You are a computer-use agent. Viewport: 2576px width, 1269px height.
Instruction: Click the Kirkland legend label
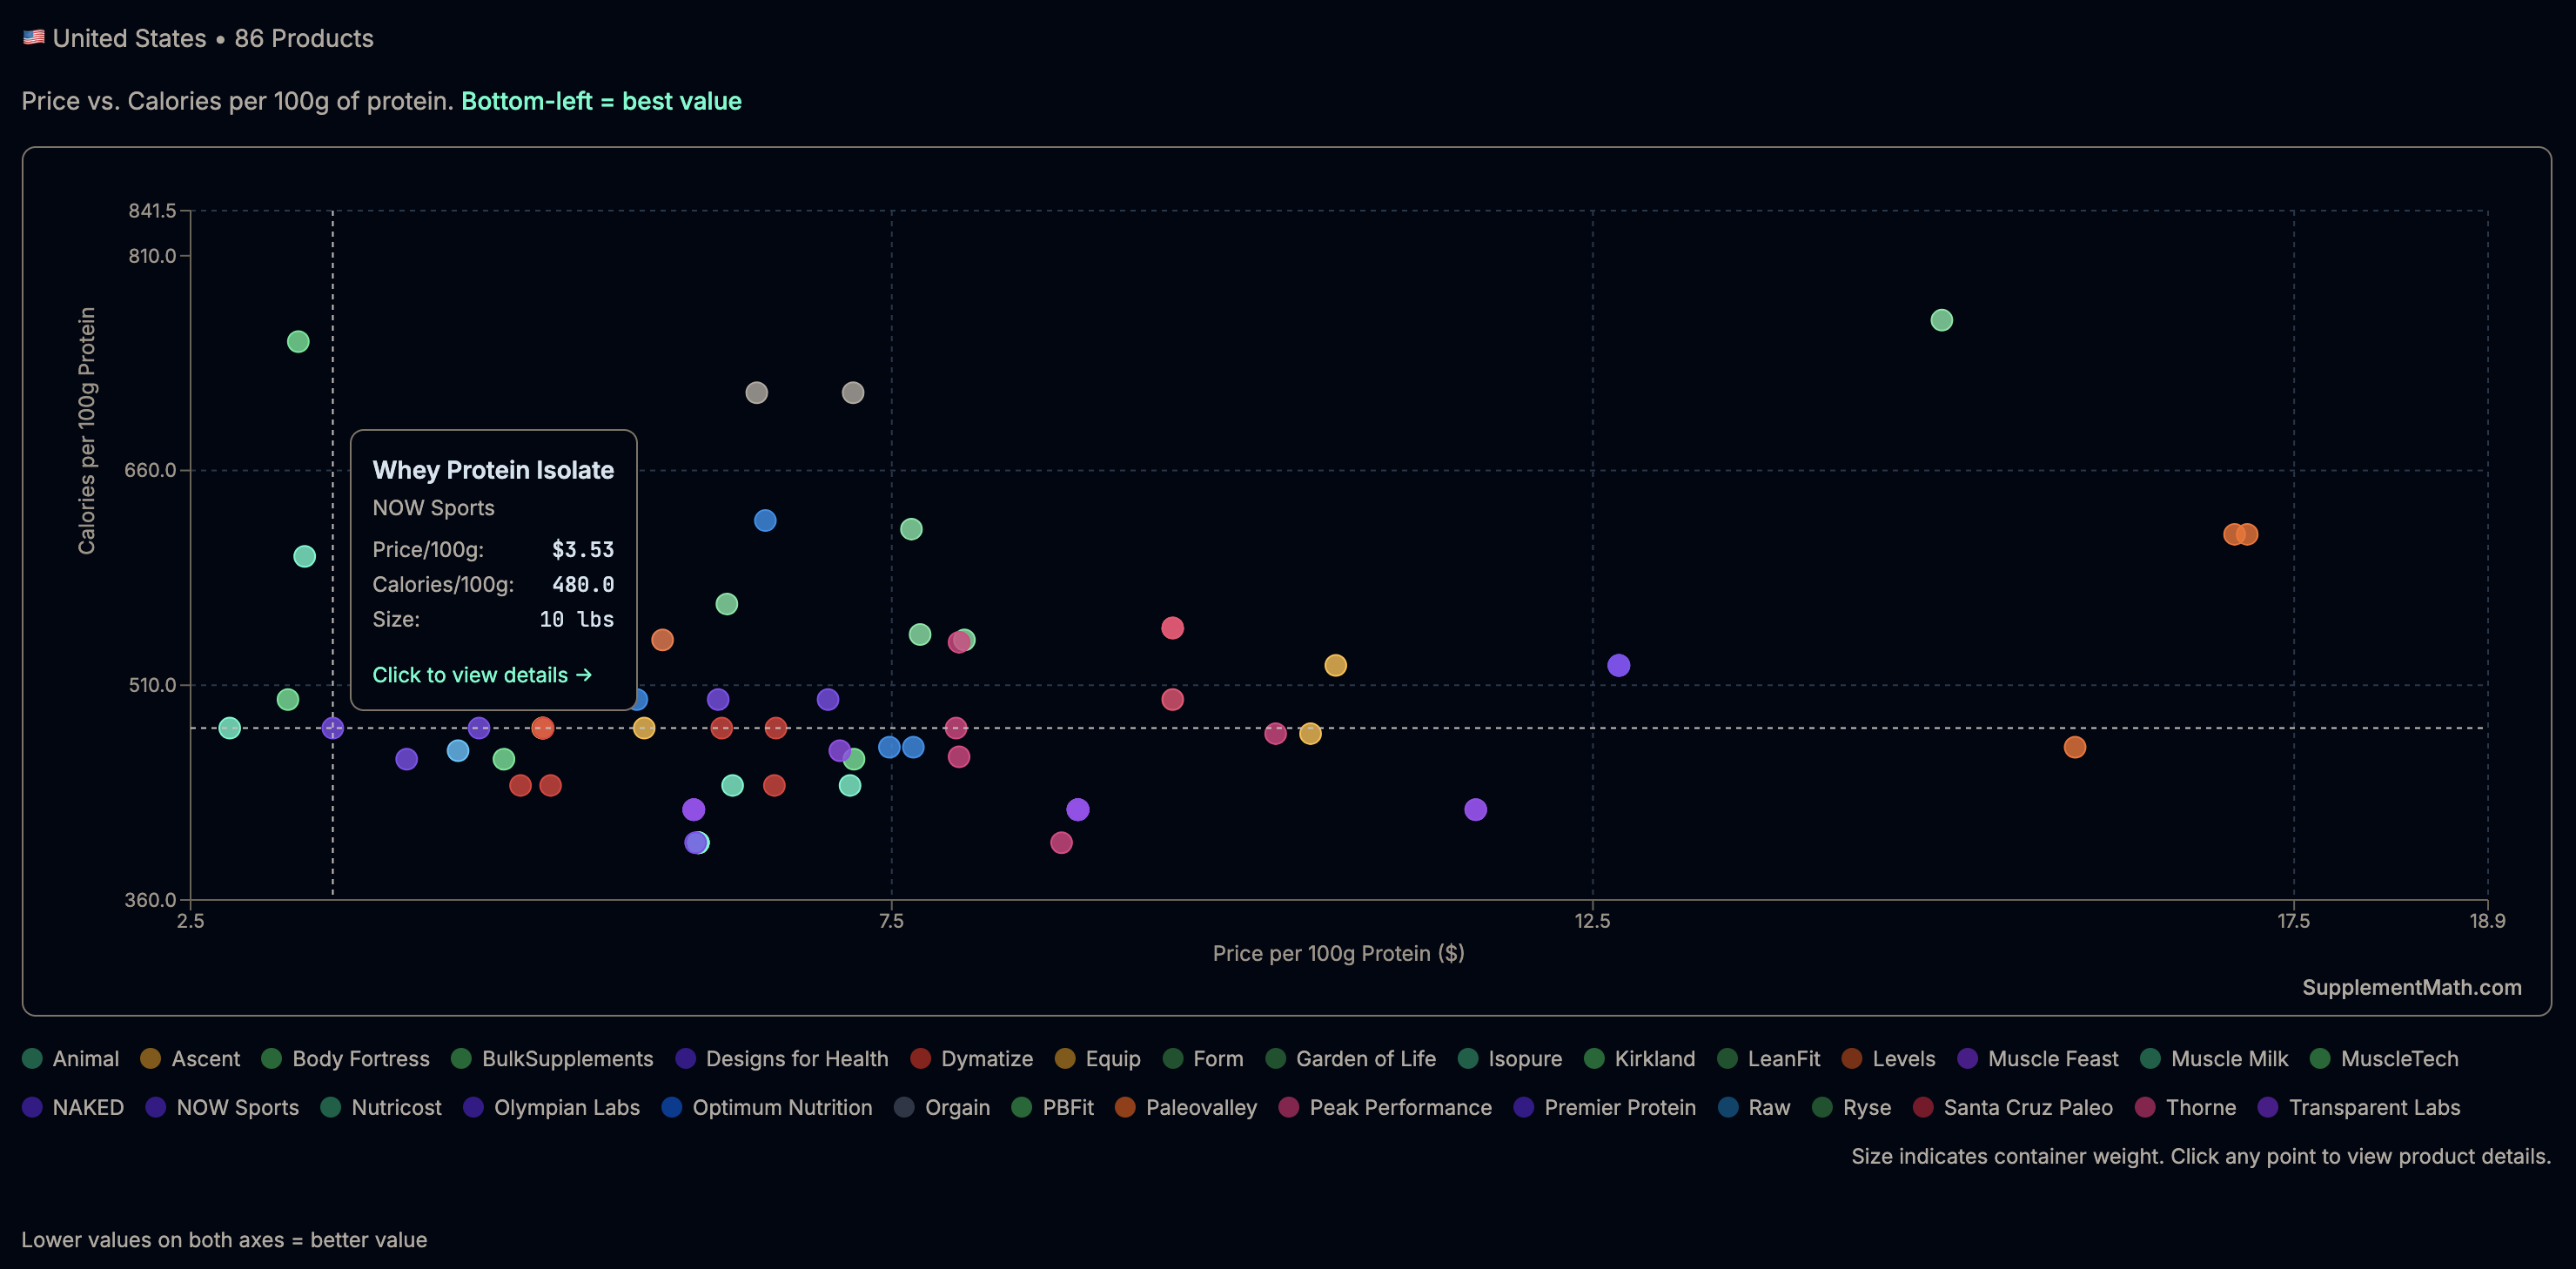point(1654,1058)
